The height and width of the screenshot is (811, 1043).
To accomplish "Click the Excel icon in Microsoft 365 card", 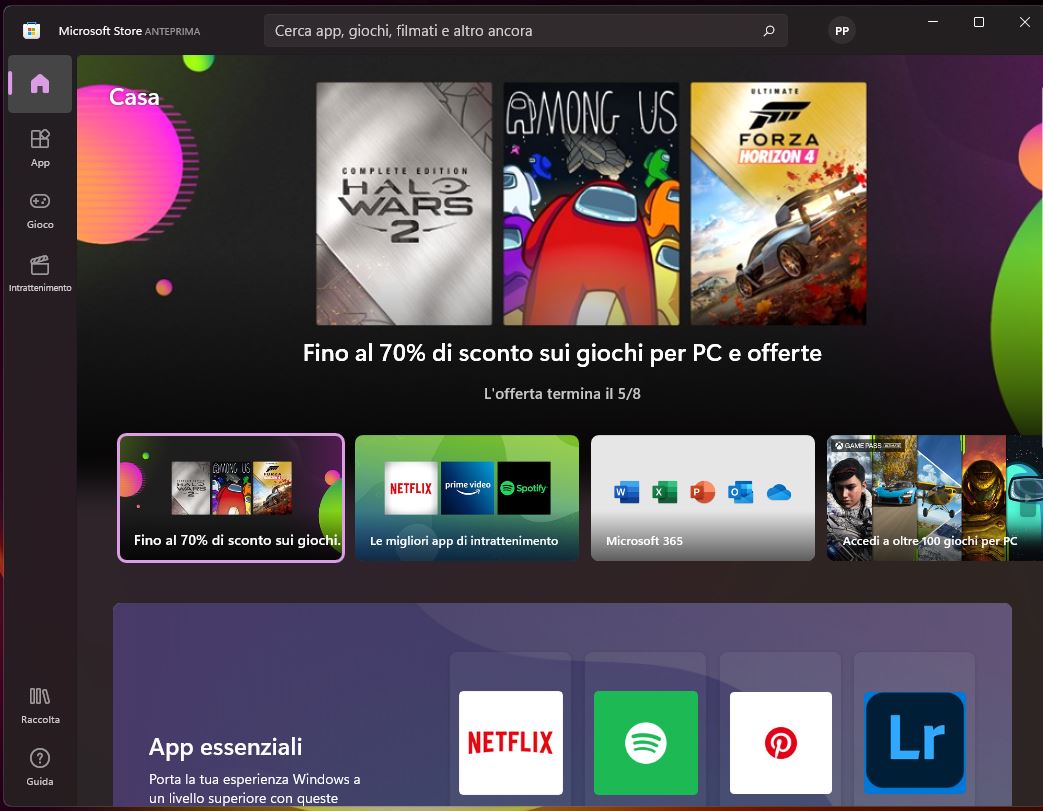I will tap(664, 492).
